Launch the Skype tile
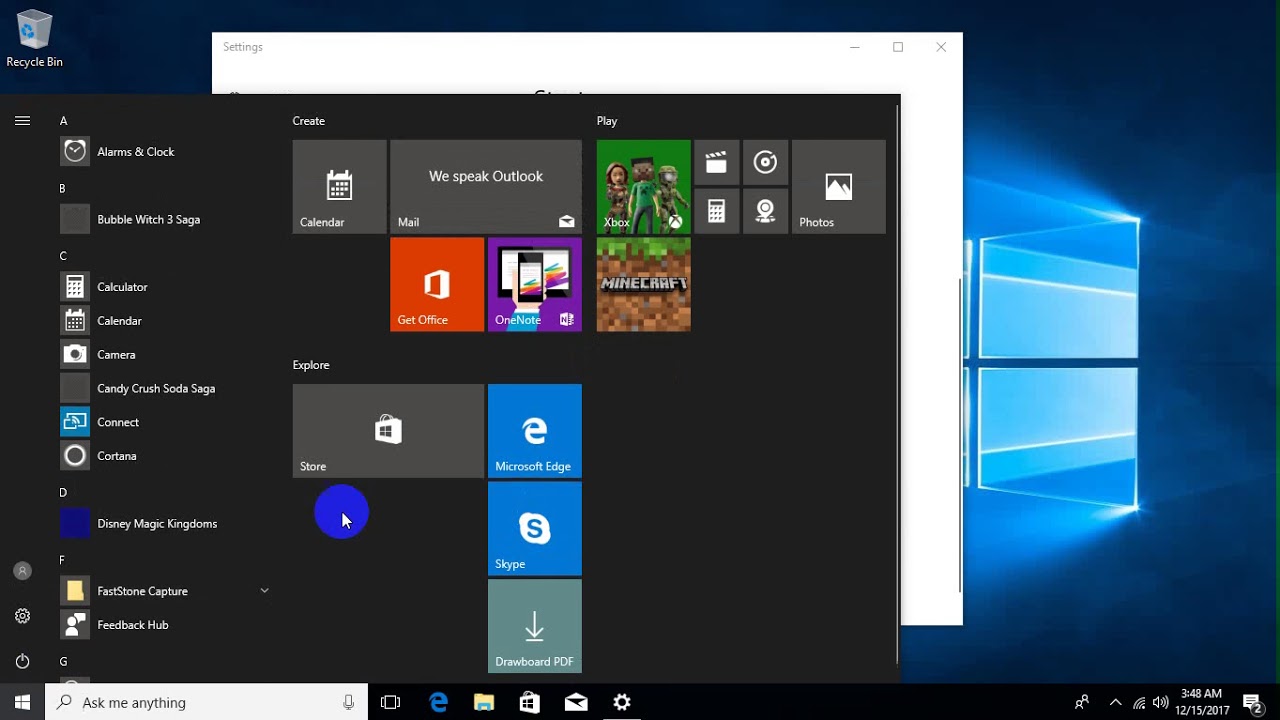Viewport: 1280px width, 720px height. click(x=535, y=529)
